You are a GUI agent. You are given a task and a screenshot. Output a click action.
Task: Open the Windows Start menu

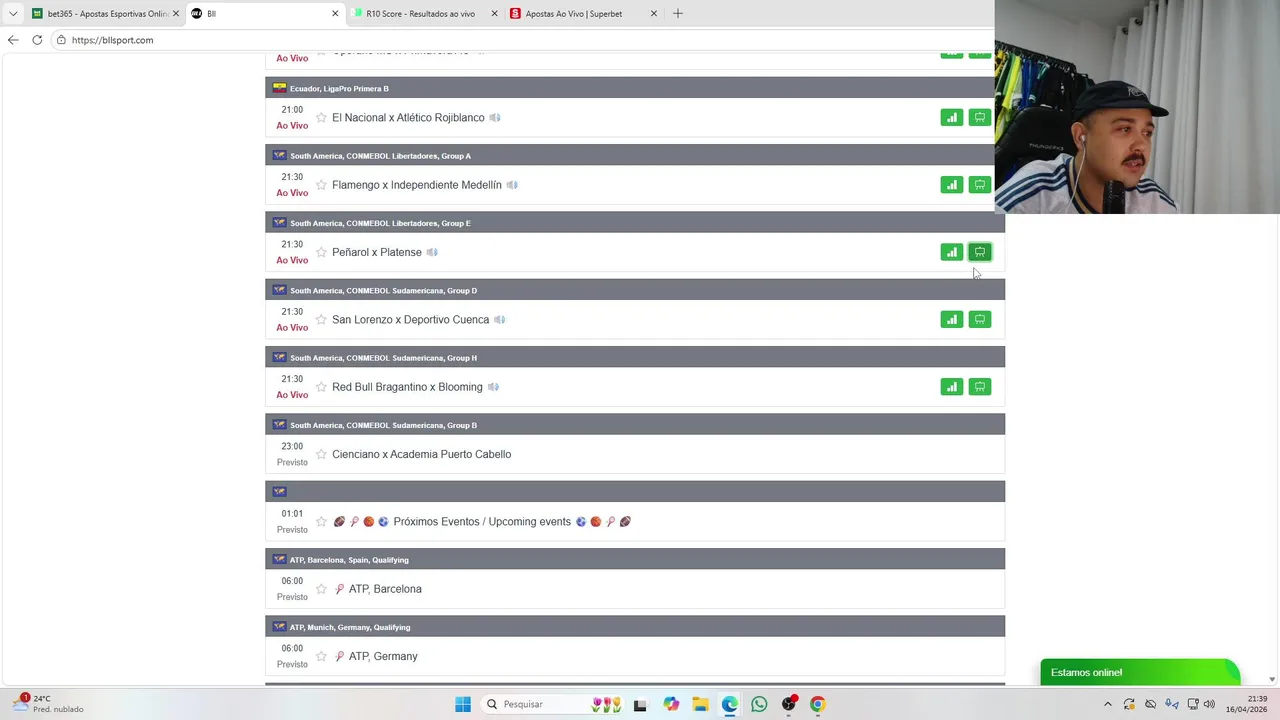tap(463, 704)
